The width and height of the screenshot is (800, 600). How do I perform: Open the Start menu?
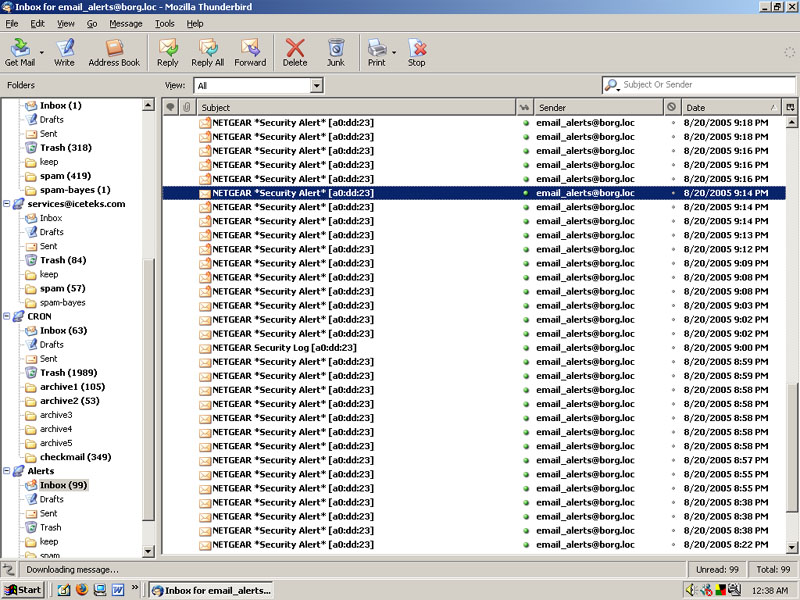[x=23, y=590]
